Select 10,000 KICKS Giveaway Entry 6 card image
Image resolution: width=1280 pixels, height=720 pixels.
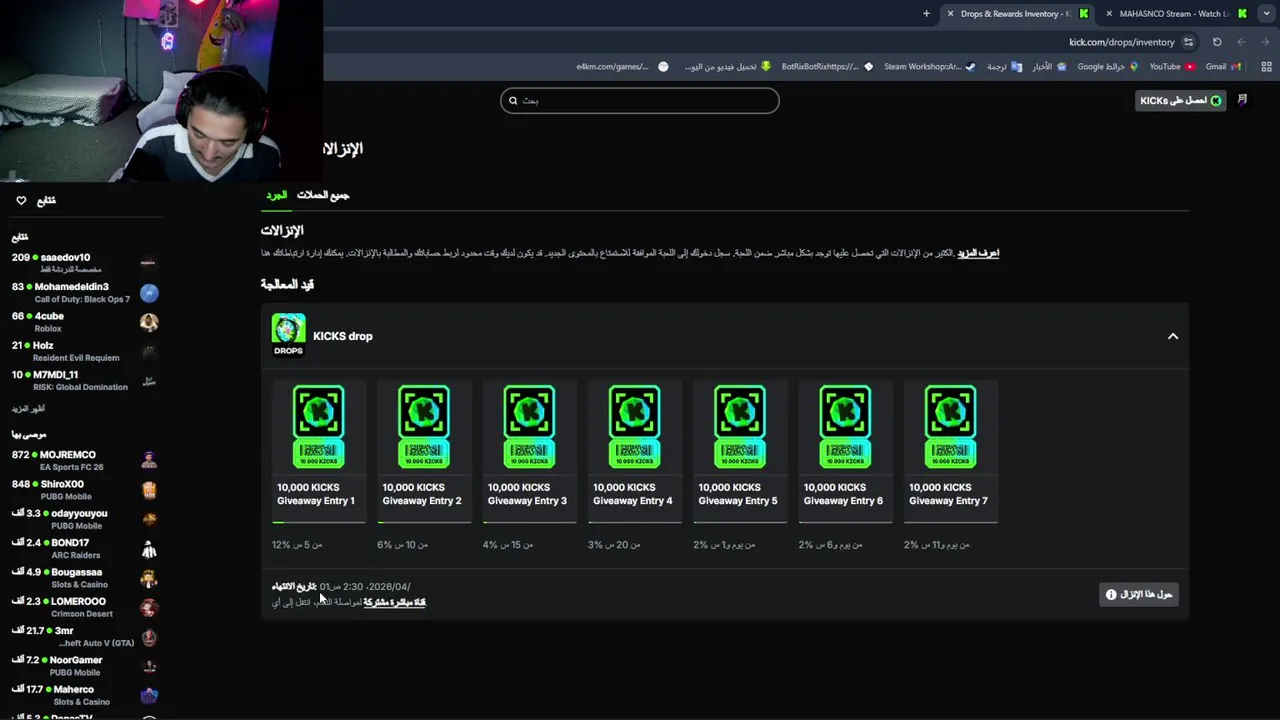tap(845, 427)
